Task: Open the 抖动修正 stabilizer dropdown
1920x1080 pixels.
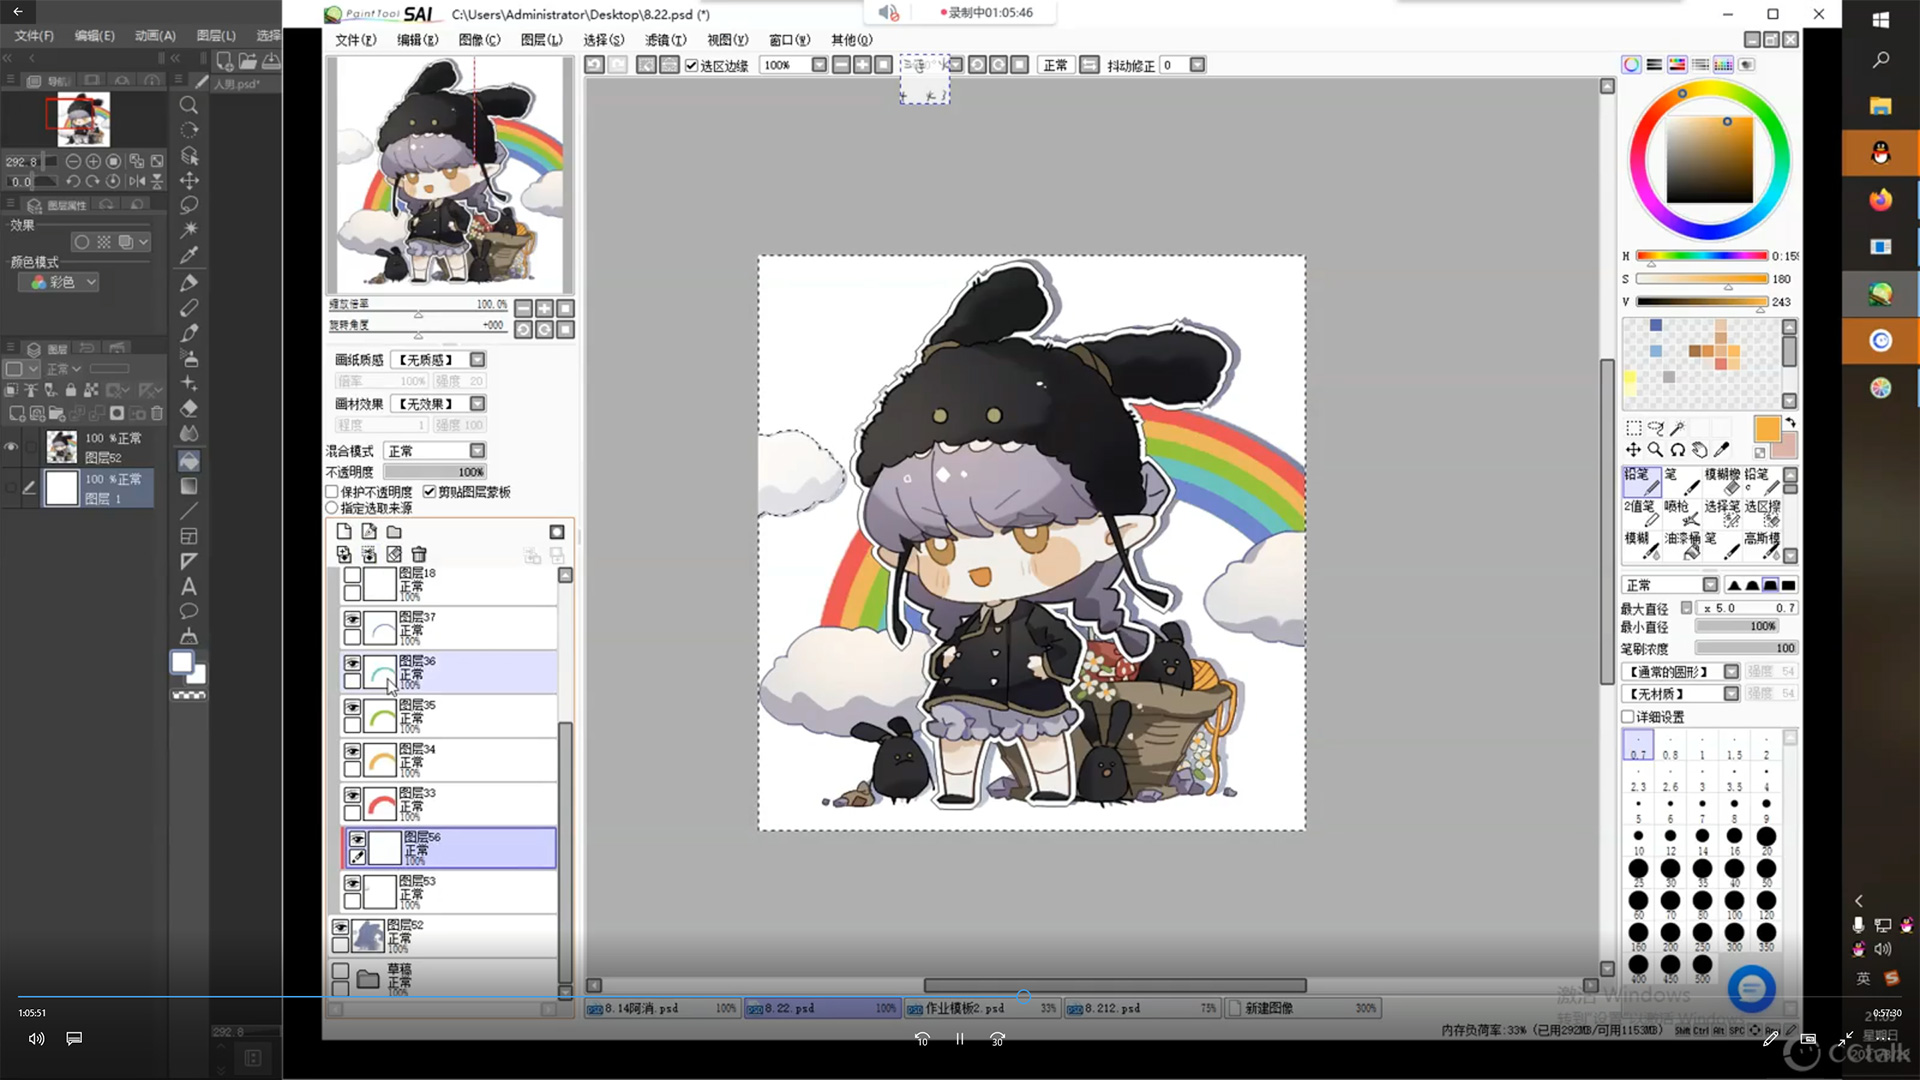Action: [x=1197, y=65]
